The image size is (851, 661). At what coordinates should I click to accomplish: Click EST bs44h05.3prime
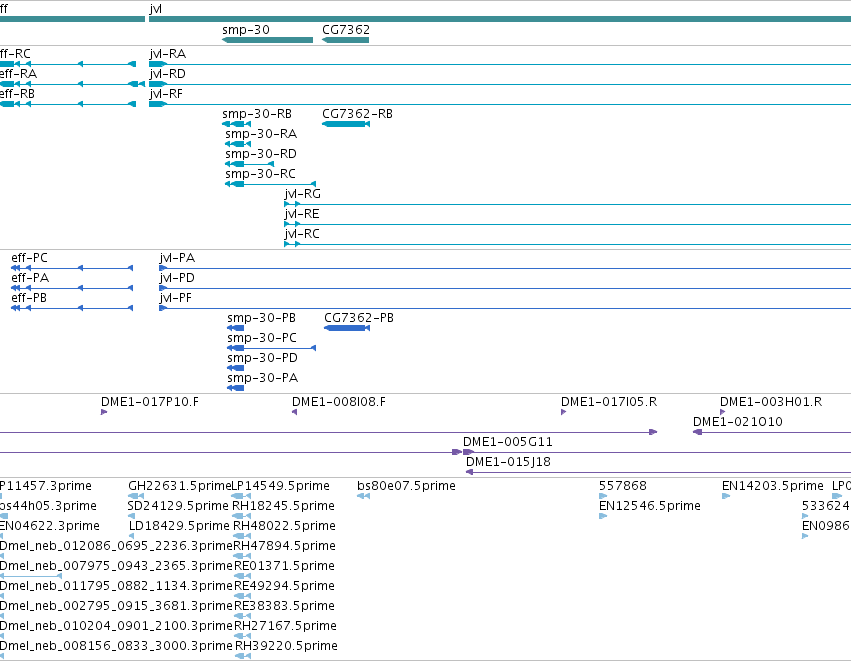(3, 516)
